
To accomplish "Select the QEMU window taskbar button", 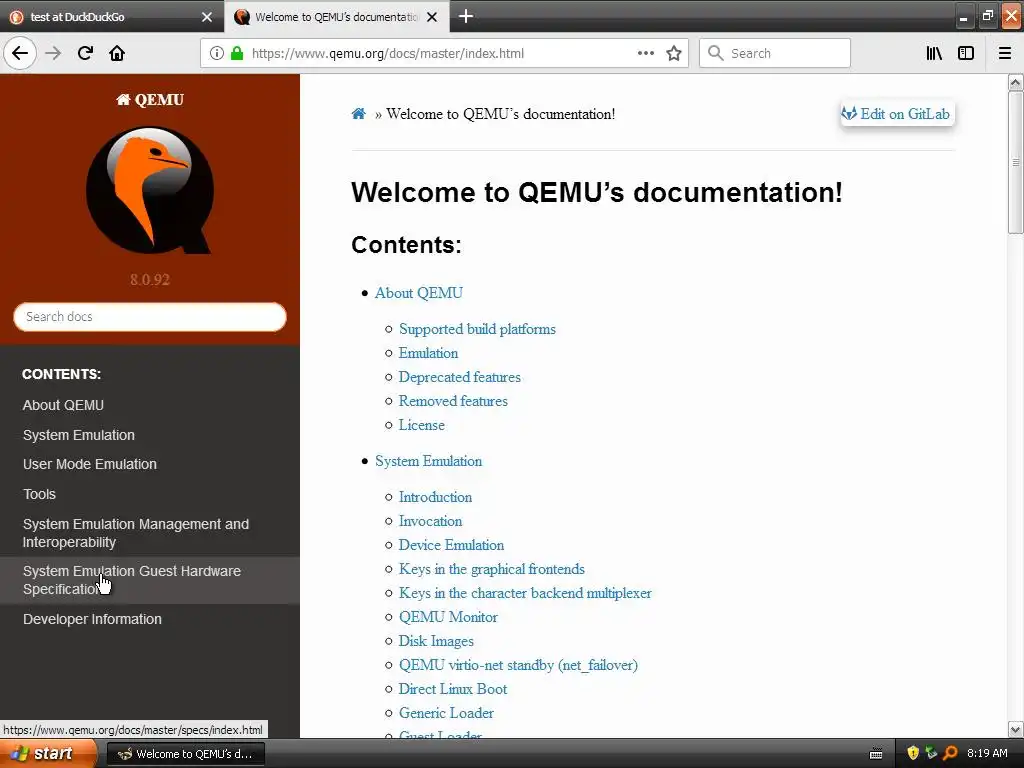I will point(185,754).
